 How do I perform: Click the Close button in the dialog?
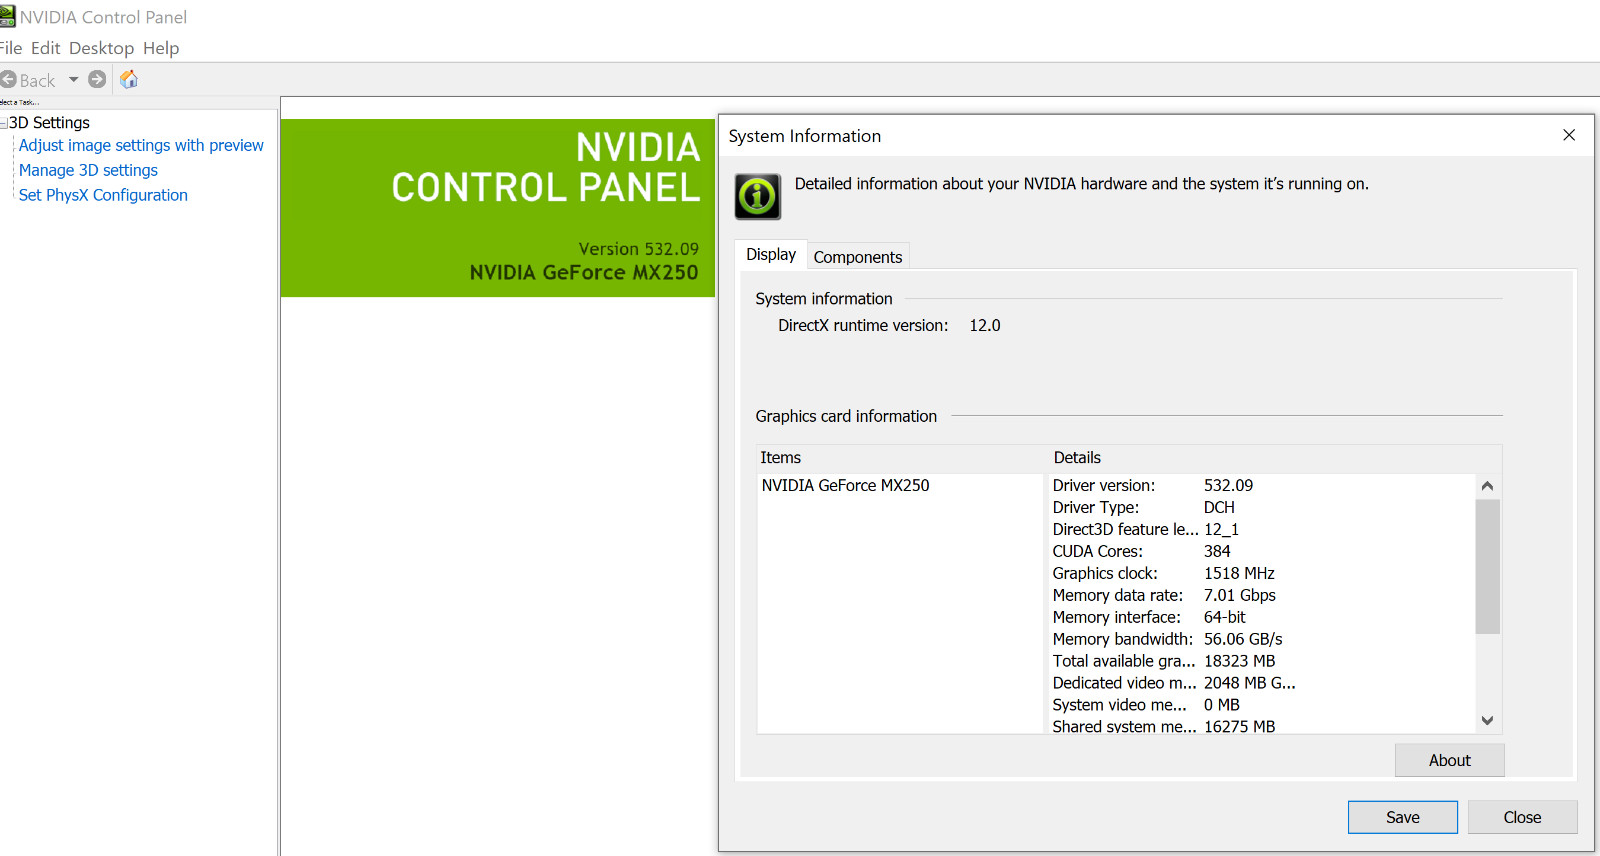1522,818
